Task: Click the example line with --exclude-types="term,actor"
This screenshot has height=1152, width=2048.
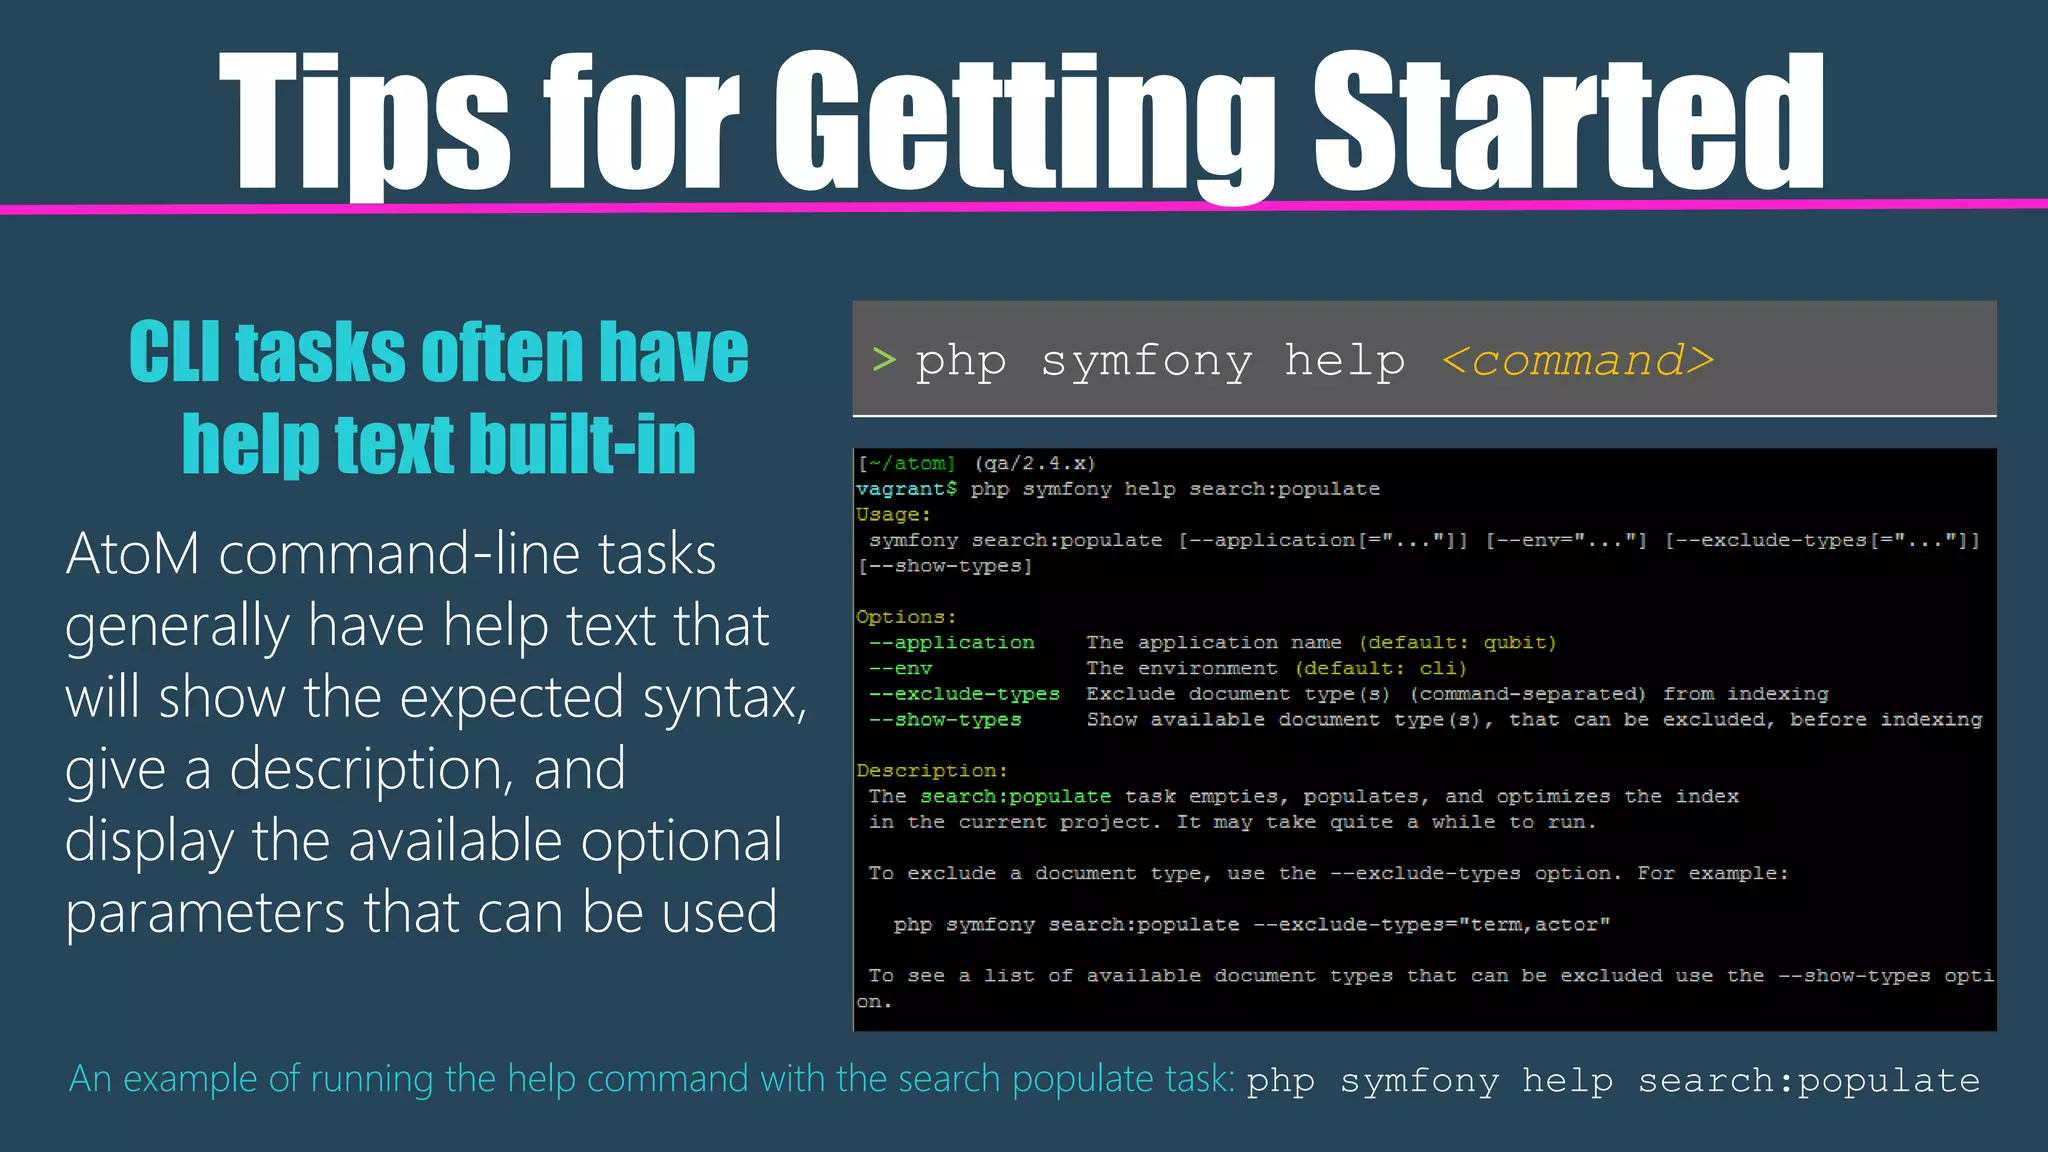Action: click(1252, 925)
